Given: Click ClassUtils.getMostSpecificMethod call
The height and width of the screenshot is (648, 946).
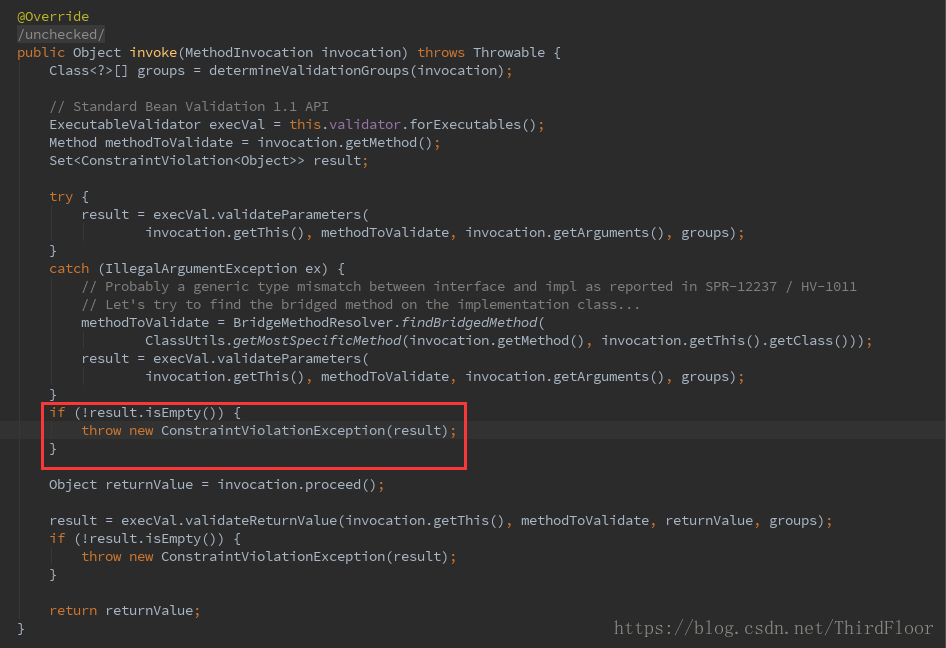Looking at the screenshot, I should coord(508,341).
